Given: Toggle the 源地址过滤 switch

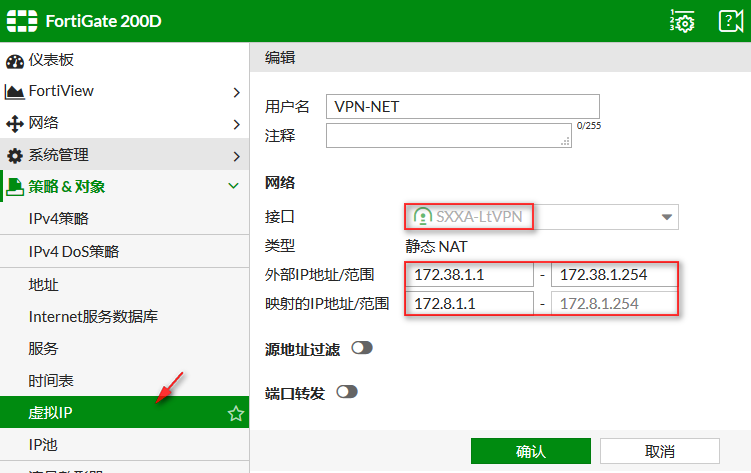Looking at the screenshot, I should click(362, 348).
